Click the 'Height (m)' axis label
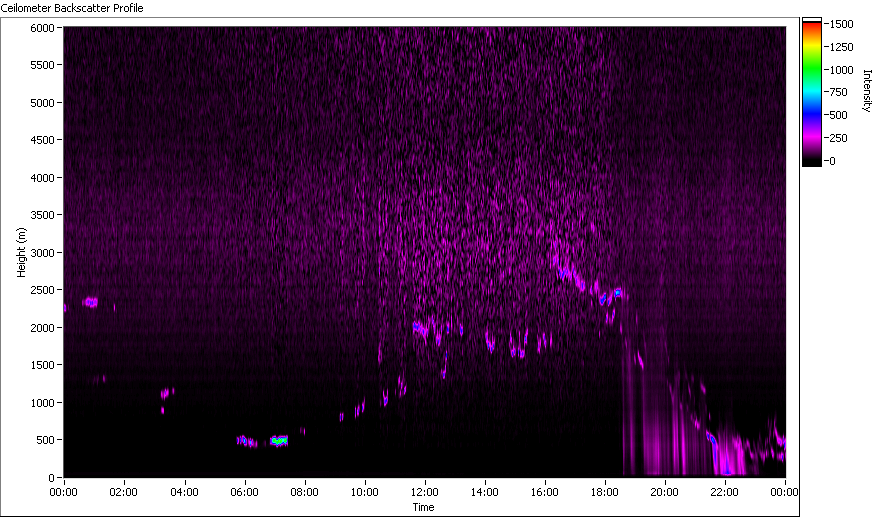Screen dimensions: 876x517 click(x=21, y=252)
